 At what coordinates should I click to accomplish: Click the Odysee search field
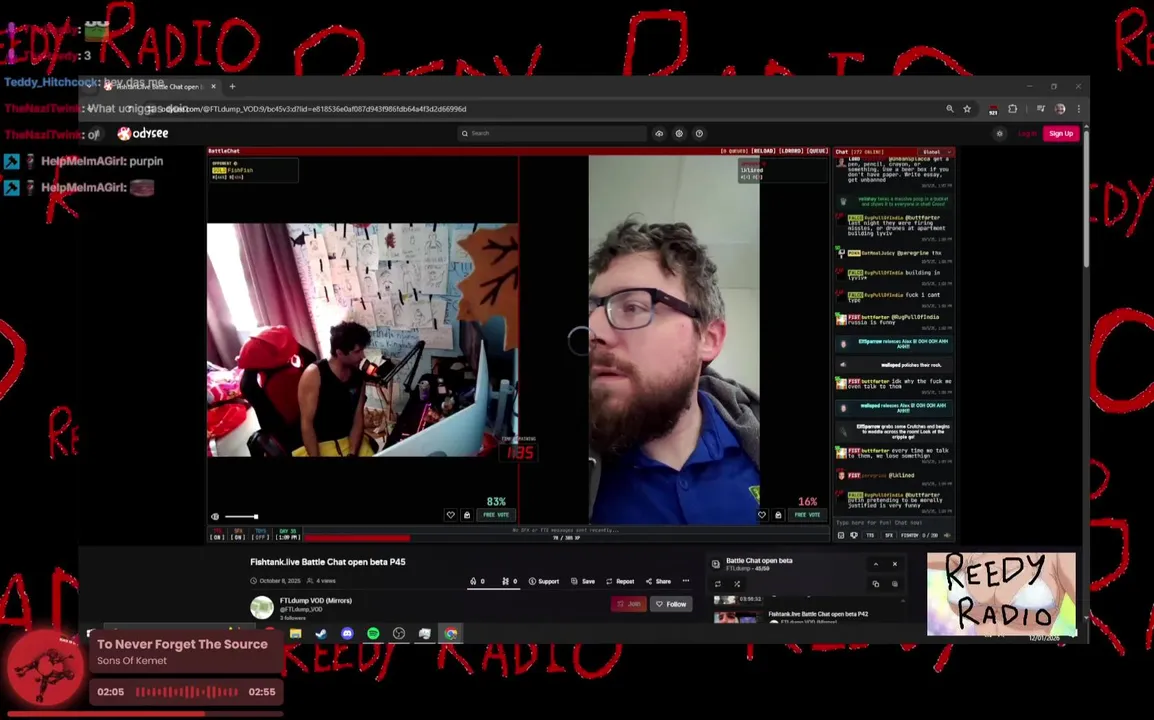tap(552, 133)
